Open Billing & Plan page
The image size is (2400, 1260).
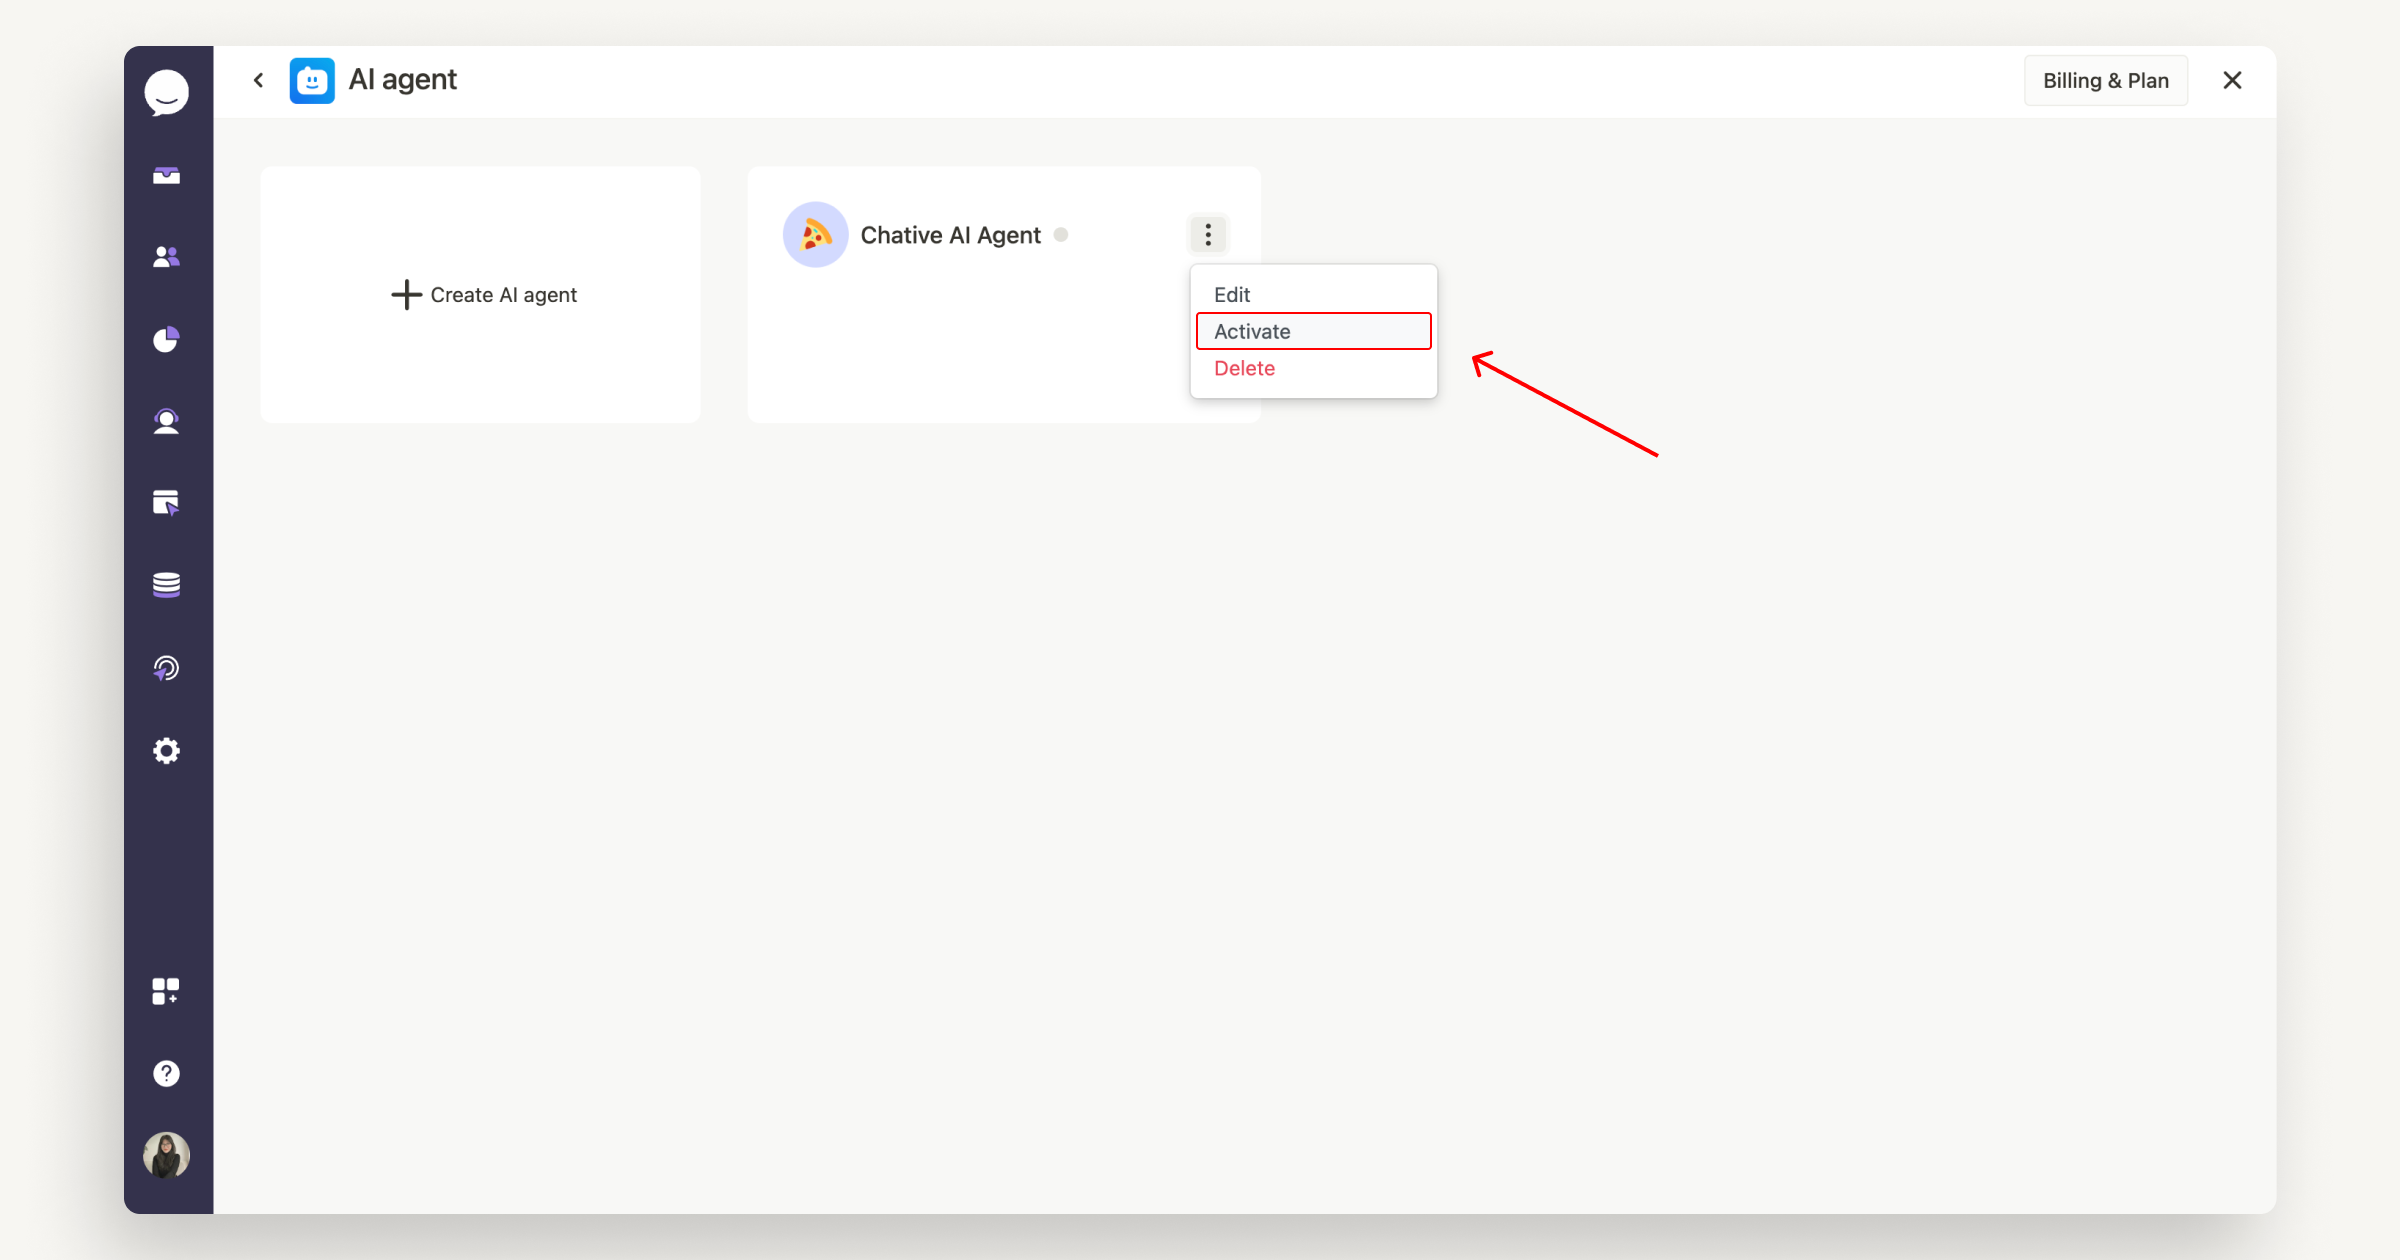[x=2105, y=79]
